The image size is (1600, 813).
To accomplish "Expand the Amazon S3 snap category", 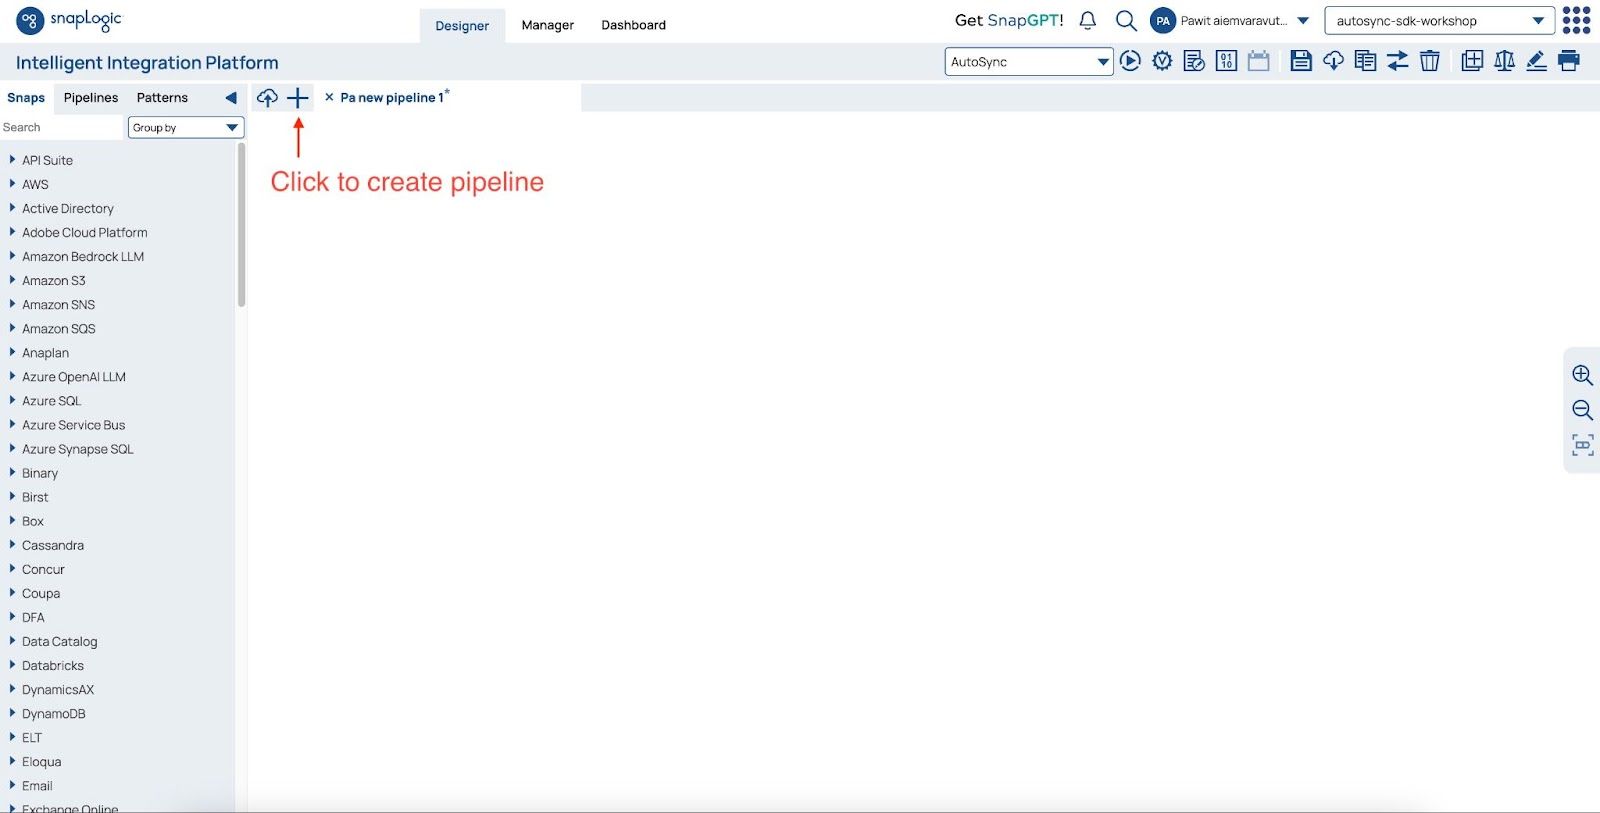I will click(12, 281).
